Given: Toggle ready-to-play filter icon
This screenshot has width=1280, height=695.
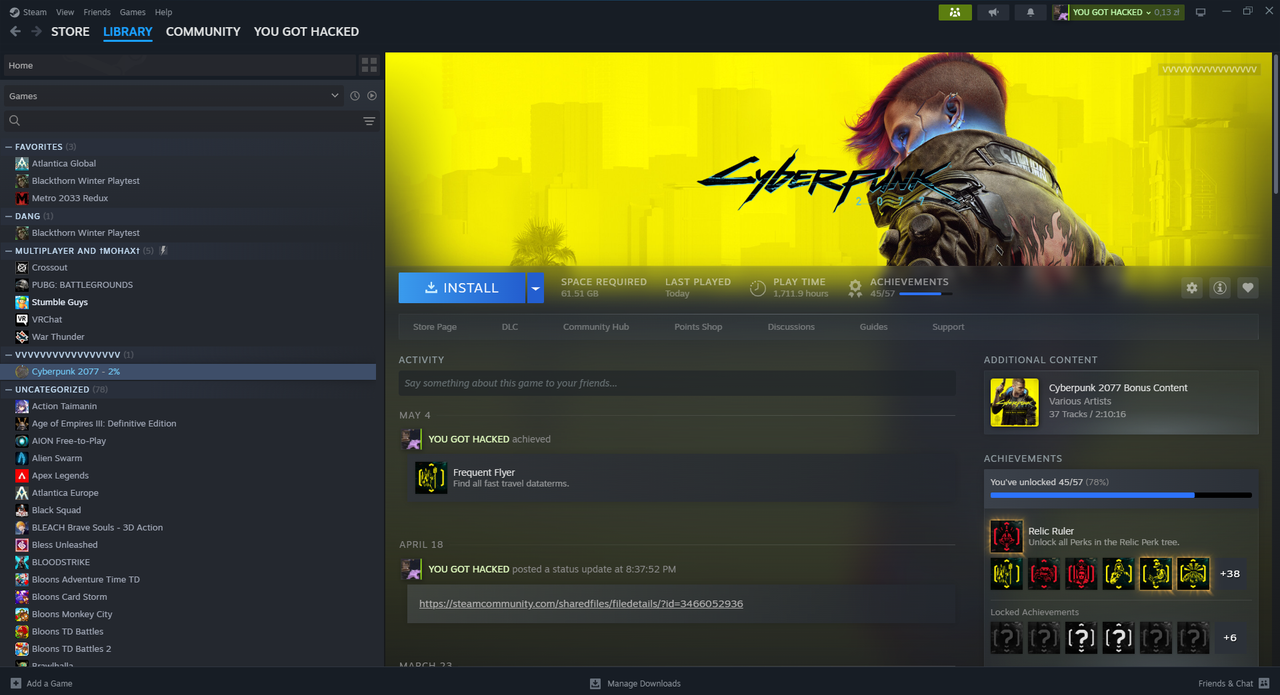Looking at the screenshot, I should (372, 96).
